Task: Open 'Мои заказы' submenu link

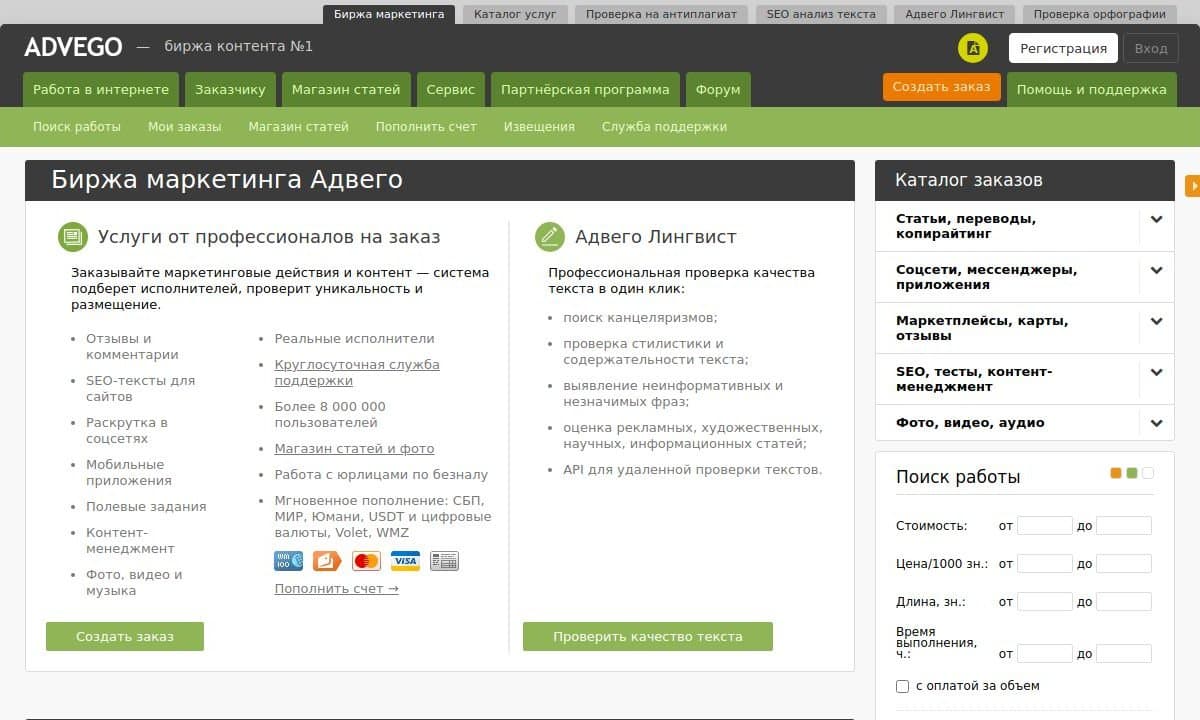Action: [x=185, y=127]
